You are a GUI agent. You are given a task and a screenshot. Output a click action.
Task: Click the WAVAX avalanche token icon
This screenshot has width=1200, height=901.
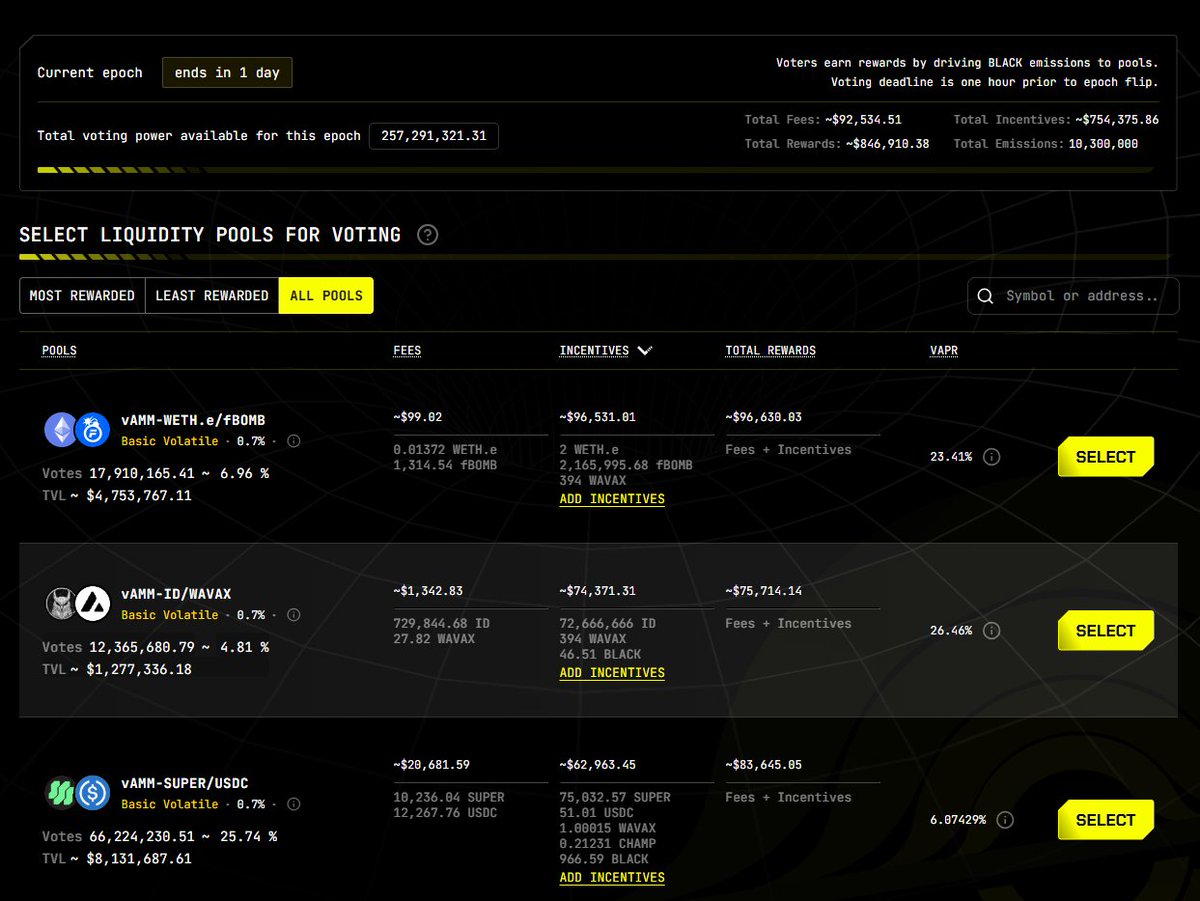92,603
